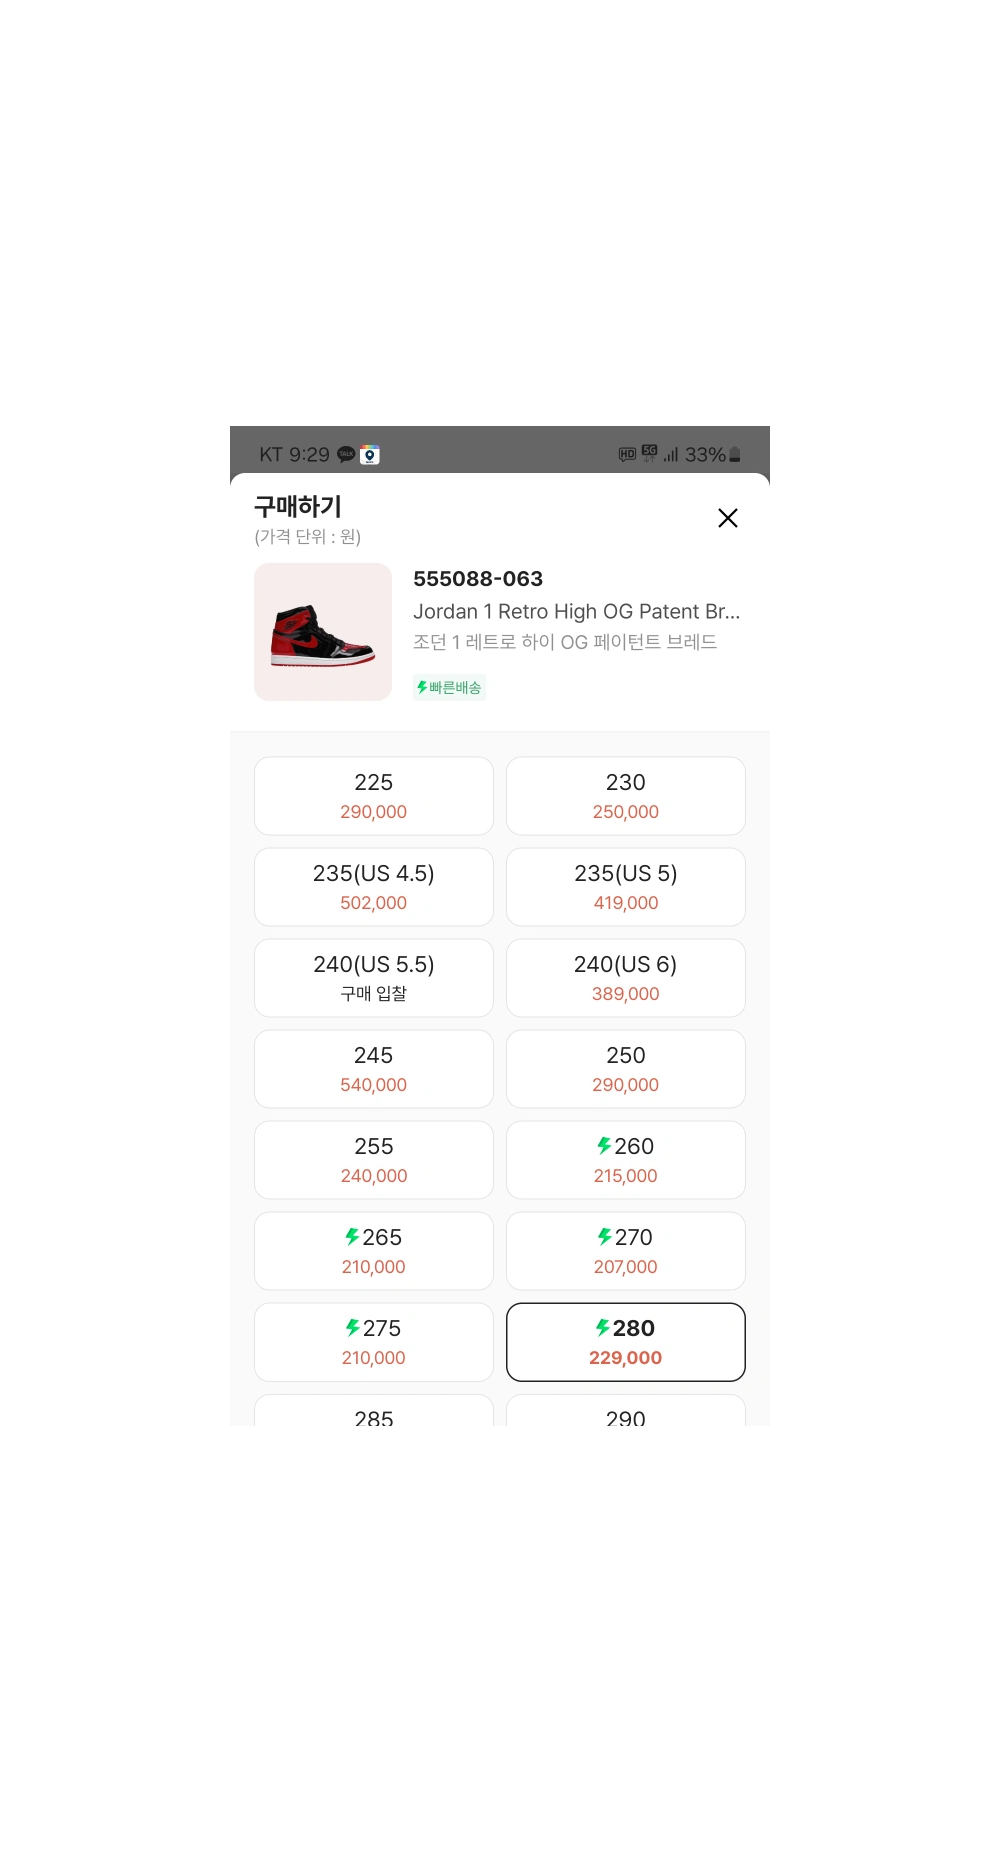
Task: Select size 250 priced 290,000
Action: (x=626, y=1069)
